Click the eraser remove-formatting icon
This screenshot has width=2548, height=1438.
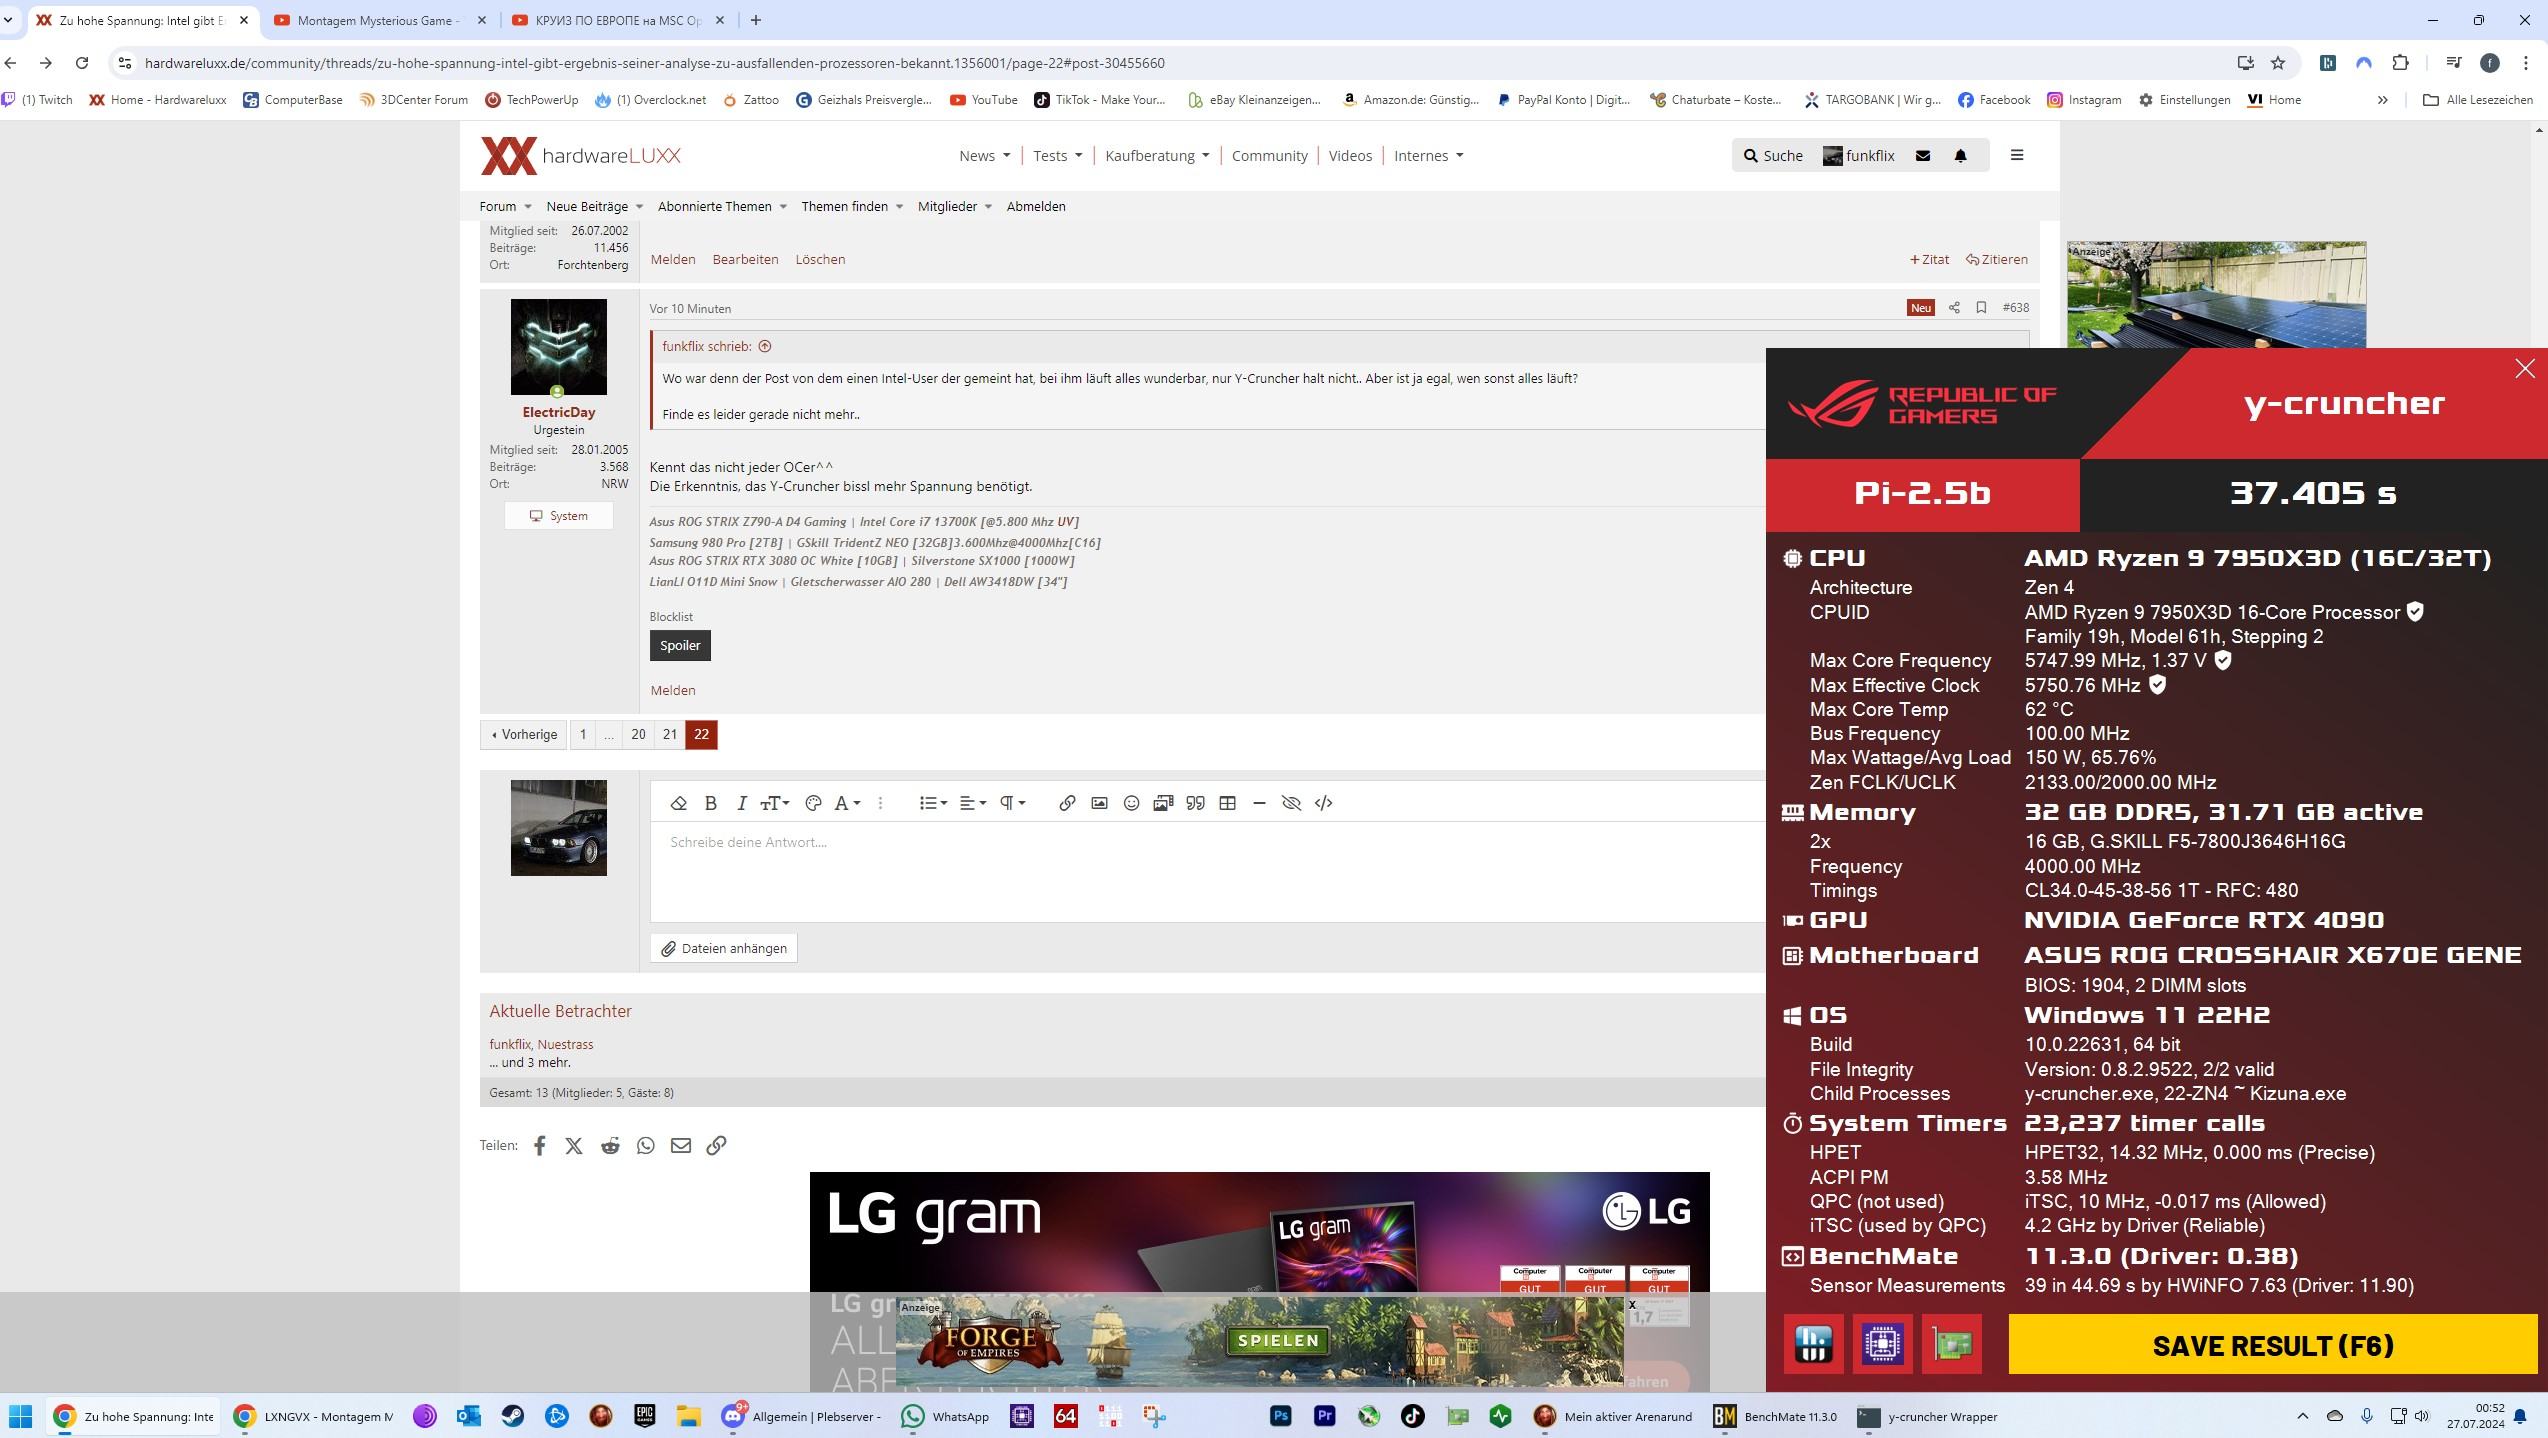pyautogui.click(x=678, y=803)
